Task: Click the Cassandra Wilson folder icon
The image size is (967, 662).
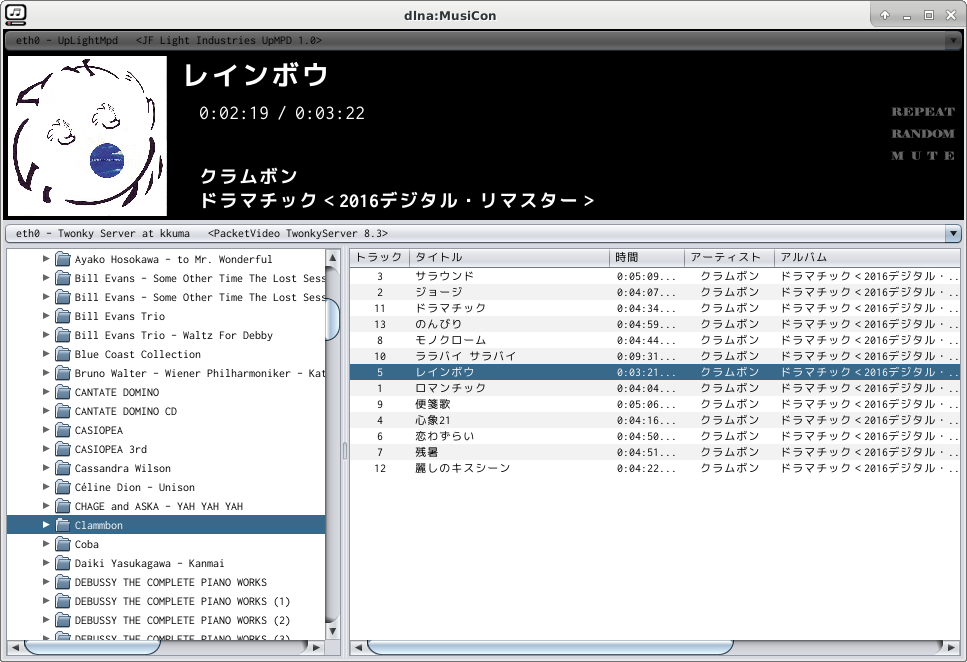Action: tap(62, 468)
